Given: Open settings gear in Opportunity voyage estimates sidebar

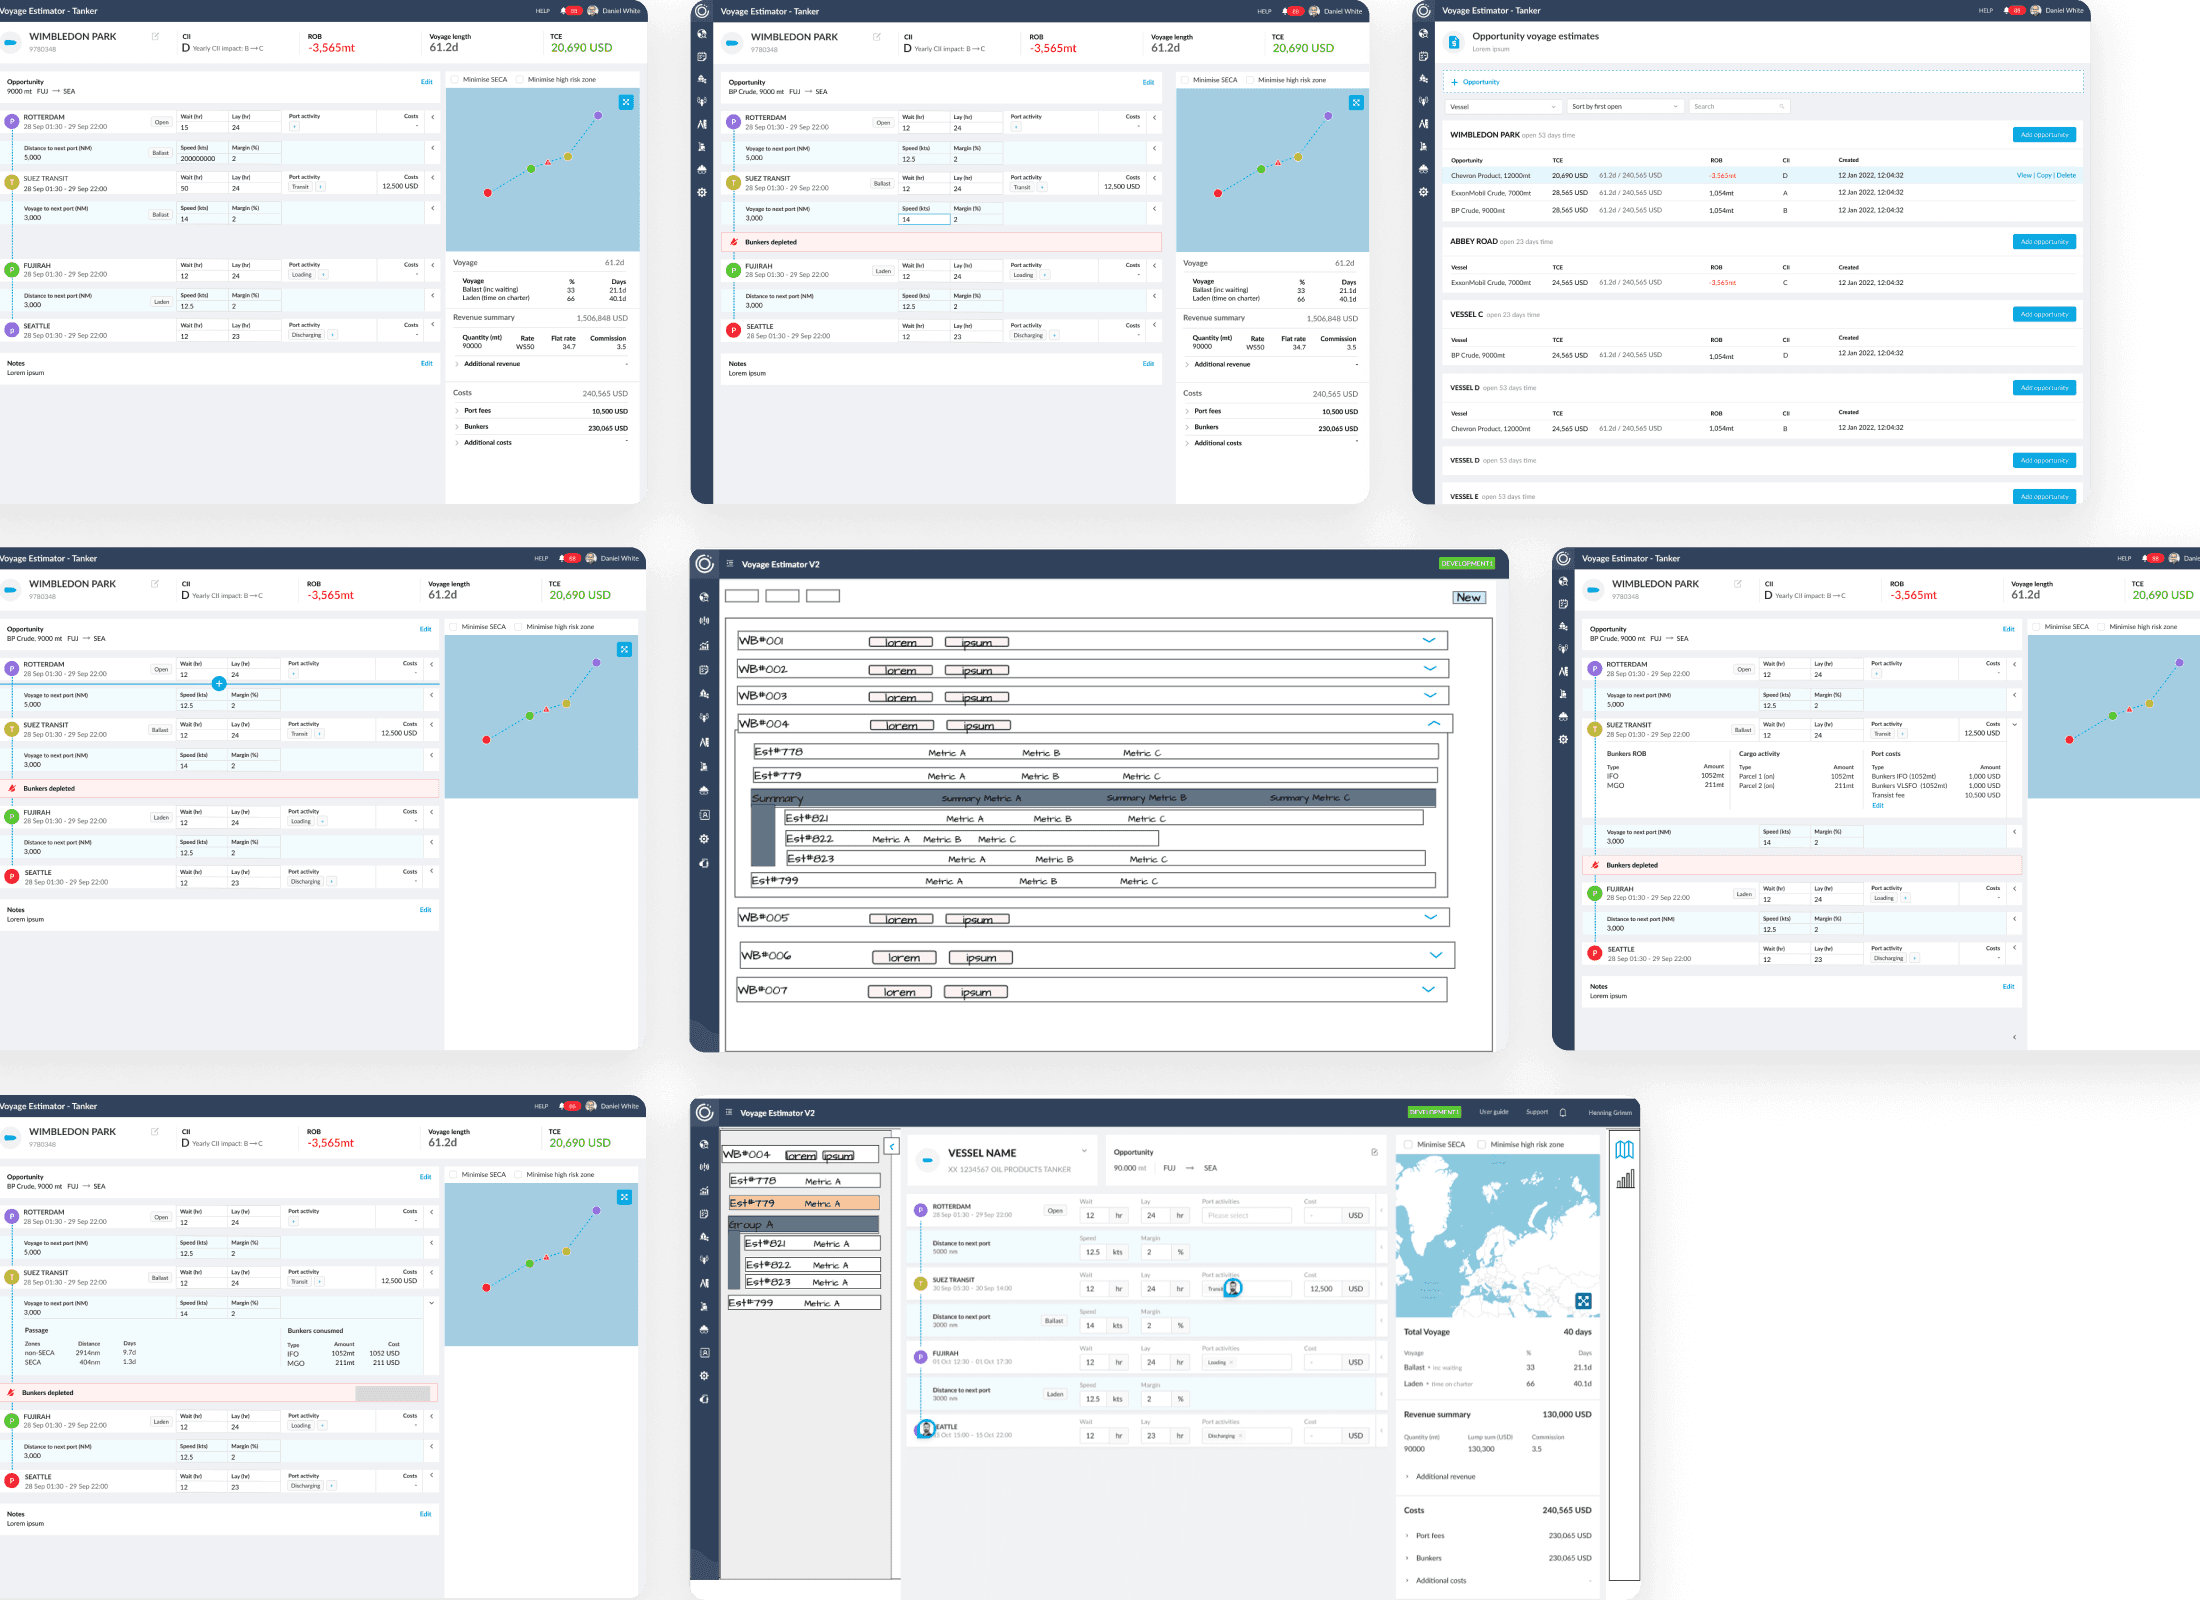Looking at the screenshot, I should coord(1423,192).
